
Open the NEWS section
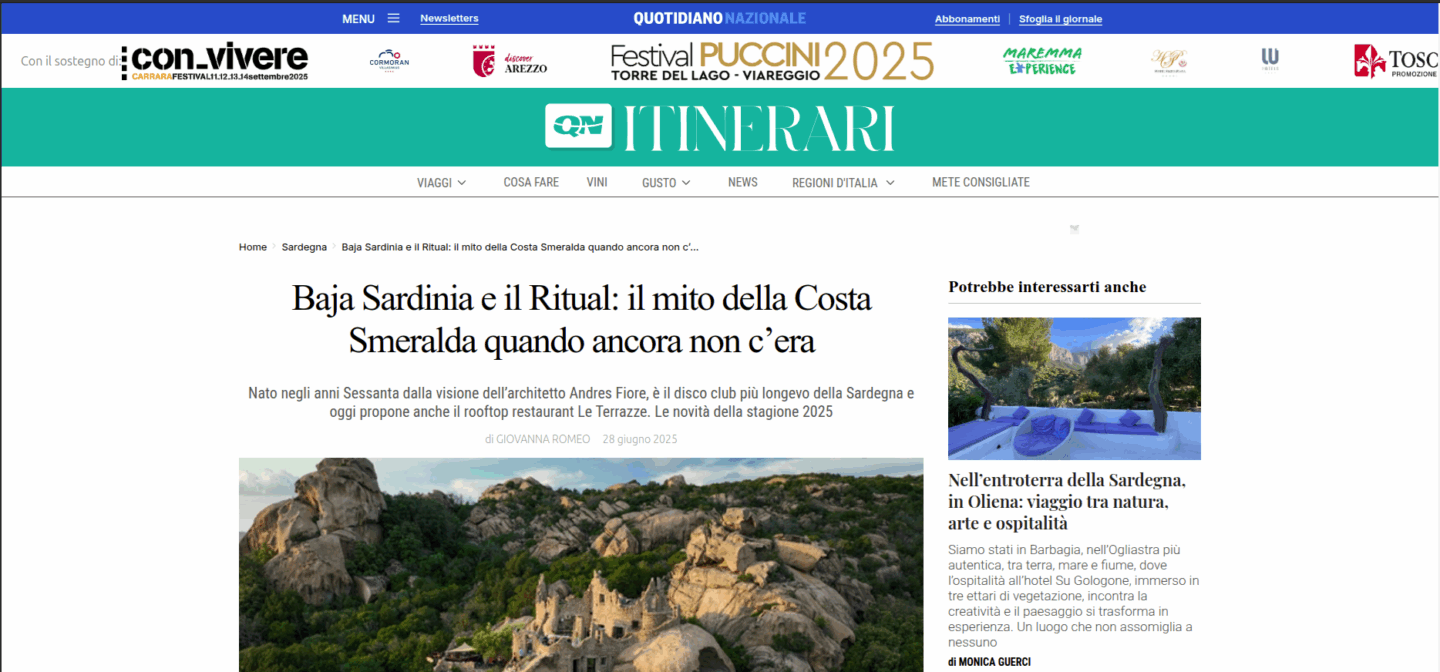point(743,182)
